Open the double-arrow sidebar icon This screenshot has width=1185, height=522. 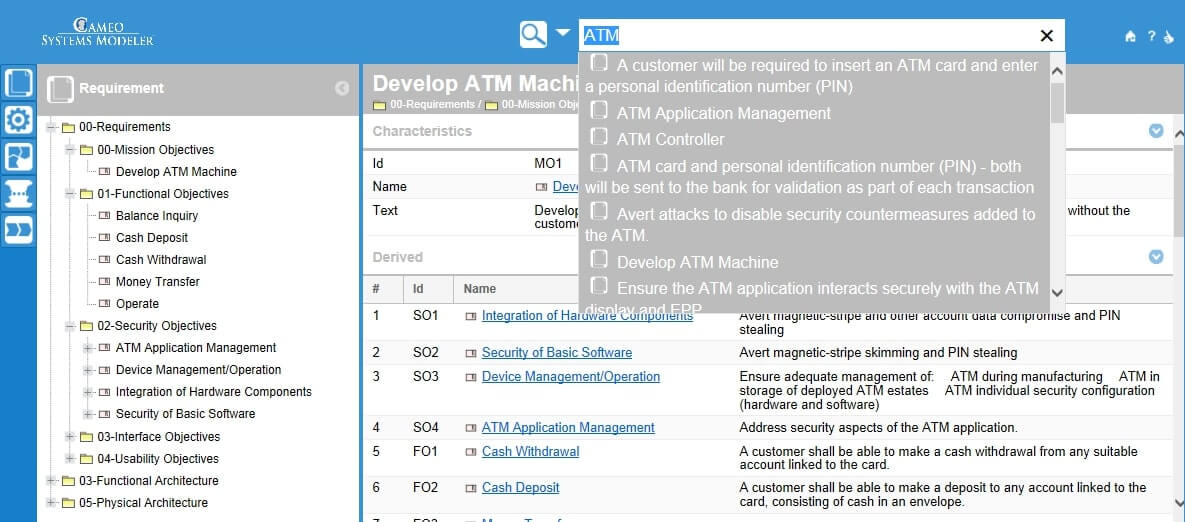coord(19,230)
